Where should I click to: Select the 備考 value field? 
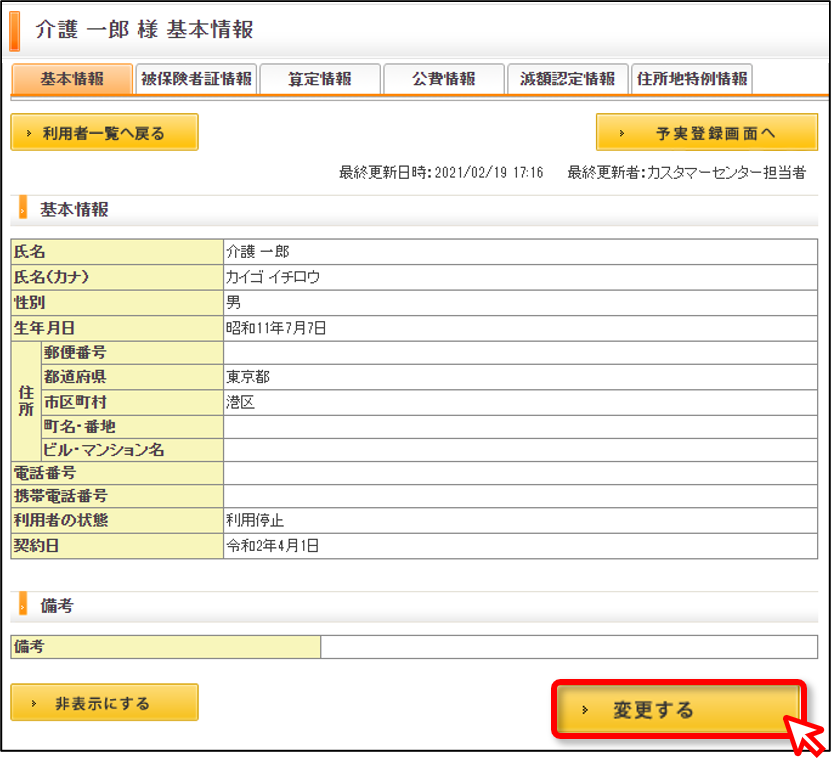(x=569, y=646)
